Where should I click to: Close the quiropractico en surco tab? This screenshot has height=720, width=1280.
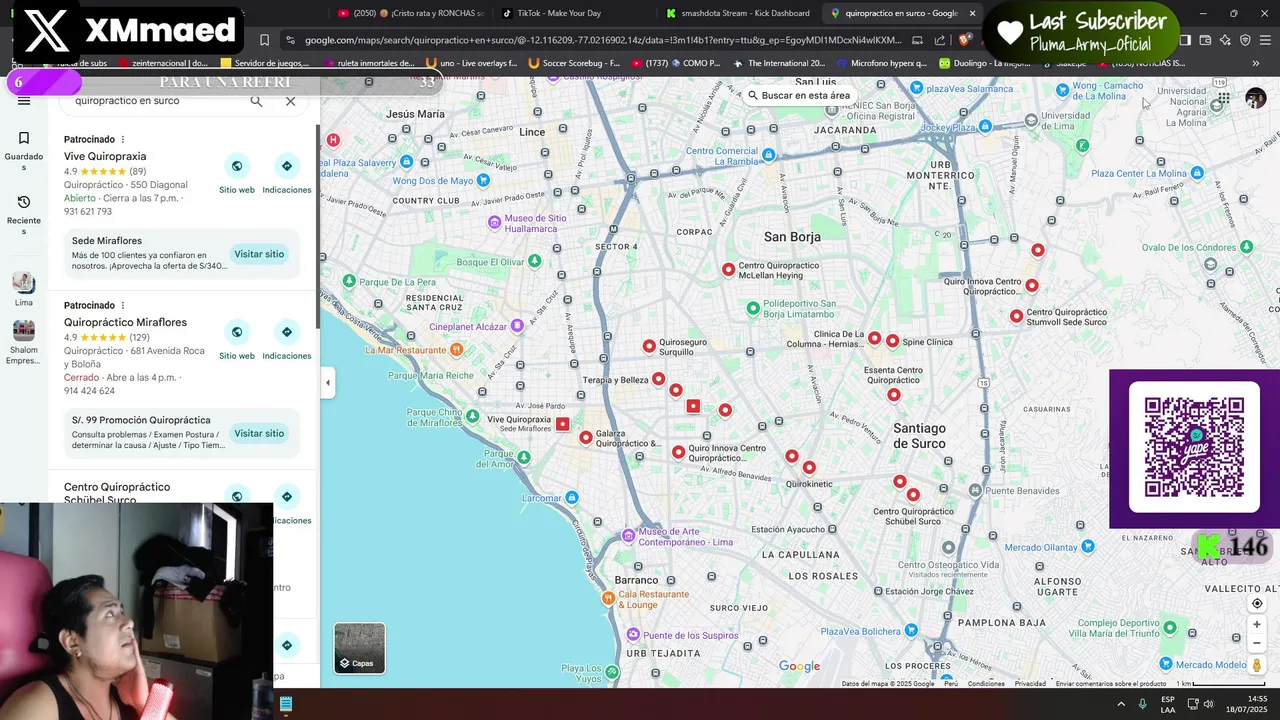point(972,13)
